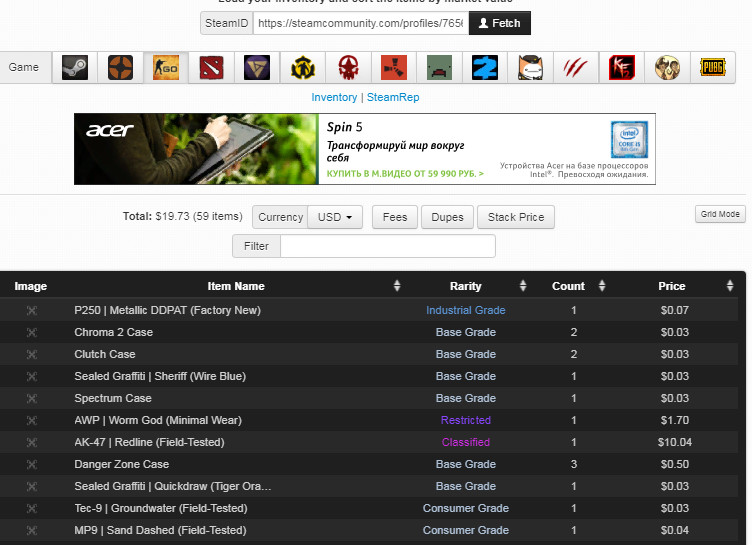The width and height of the screenshot is (752, 545).
Task: Sort table by Item Name arrows
Action: (397, 286)
